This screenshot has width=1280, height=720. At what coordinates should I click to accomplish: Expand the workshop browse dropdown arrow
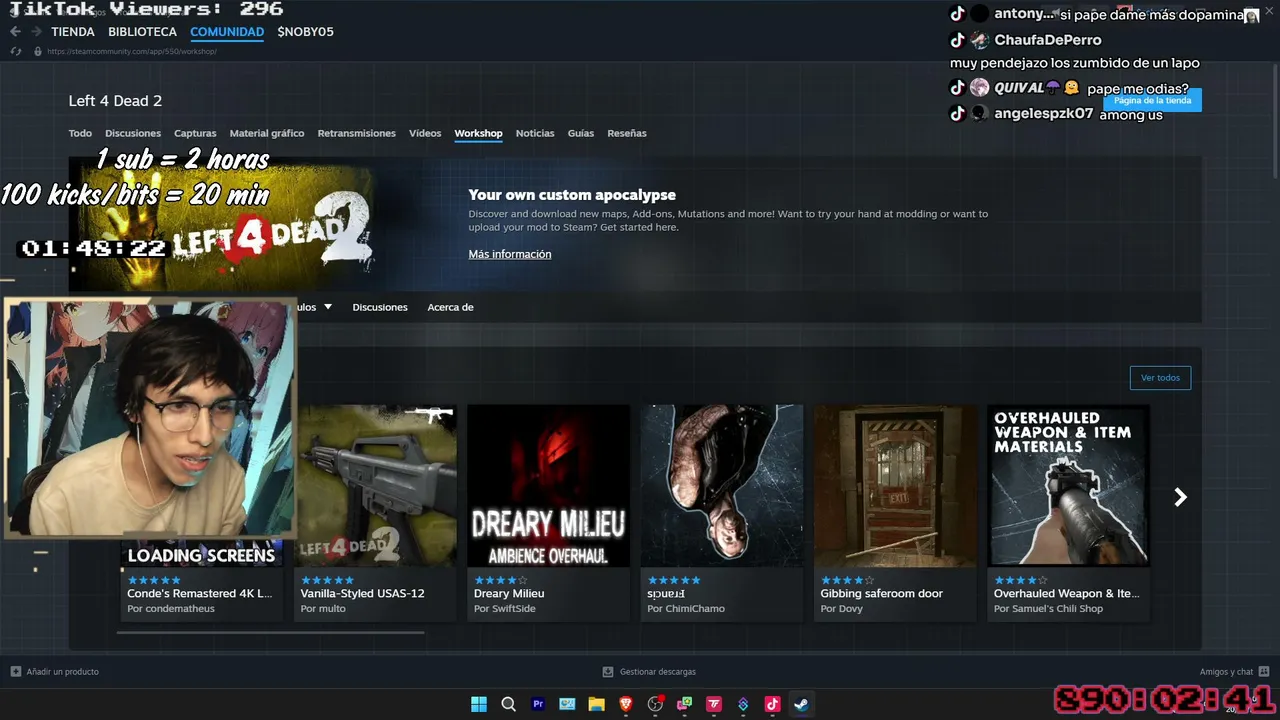pos(327,307)
